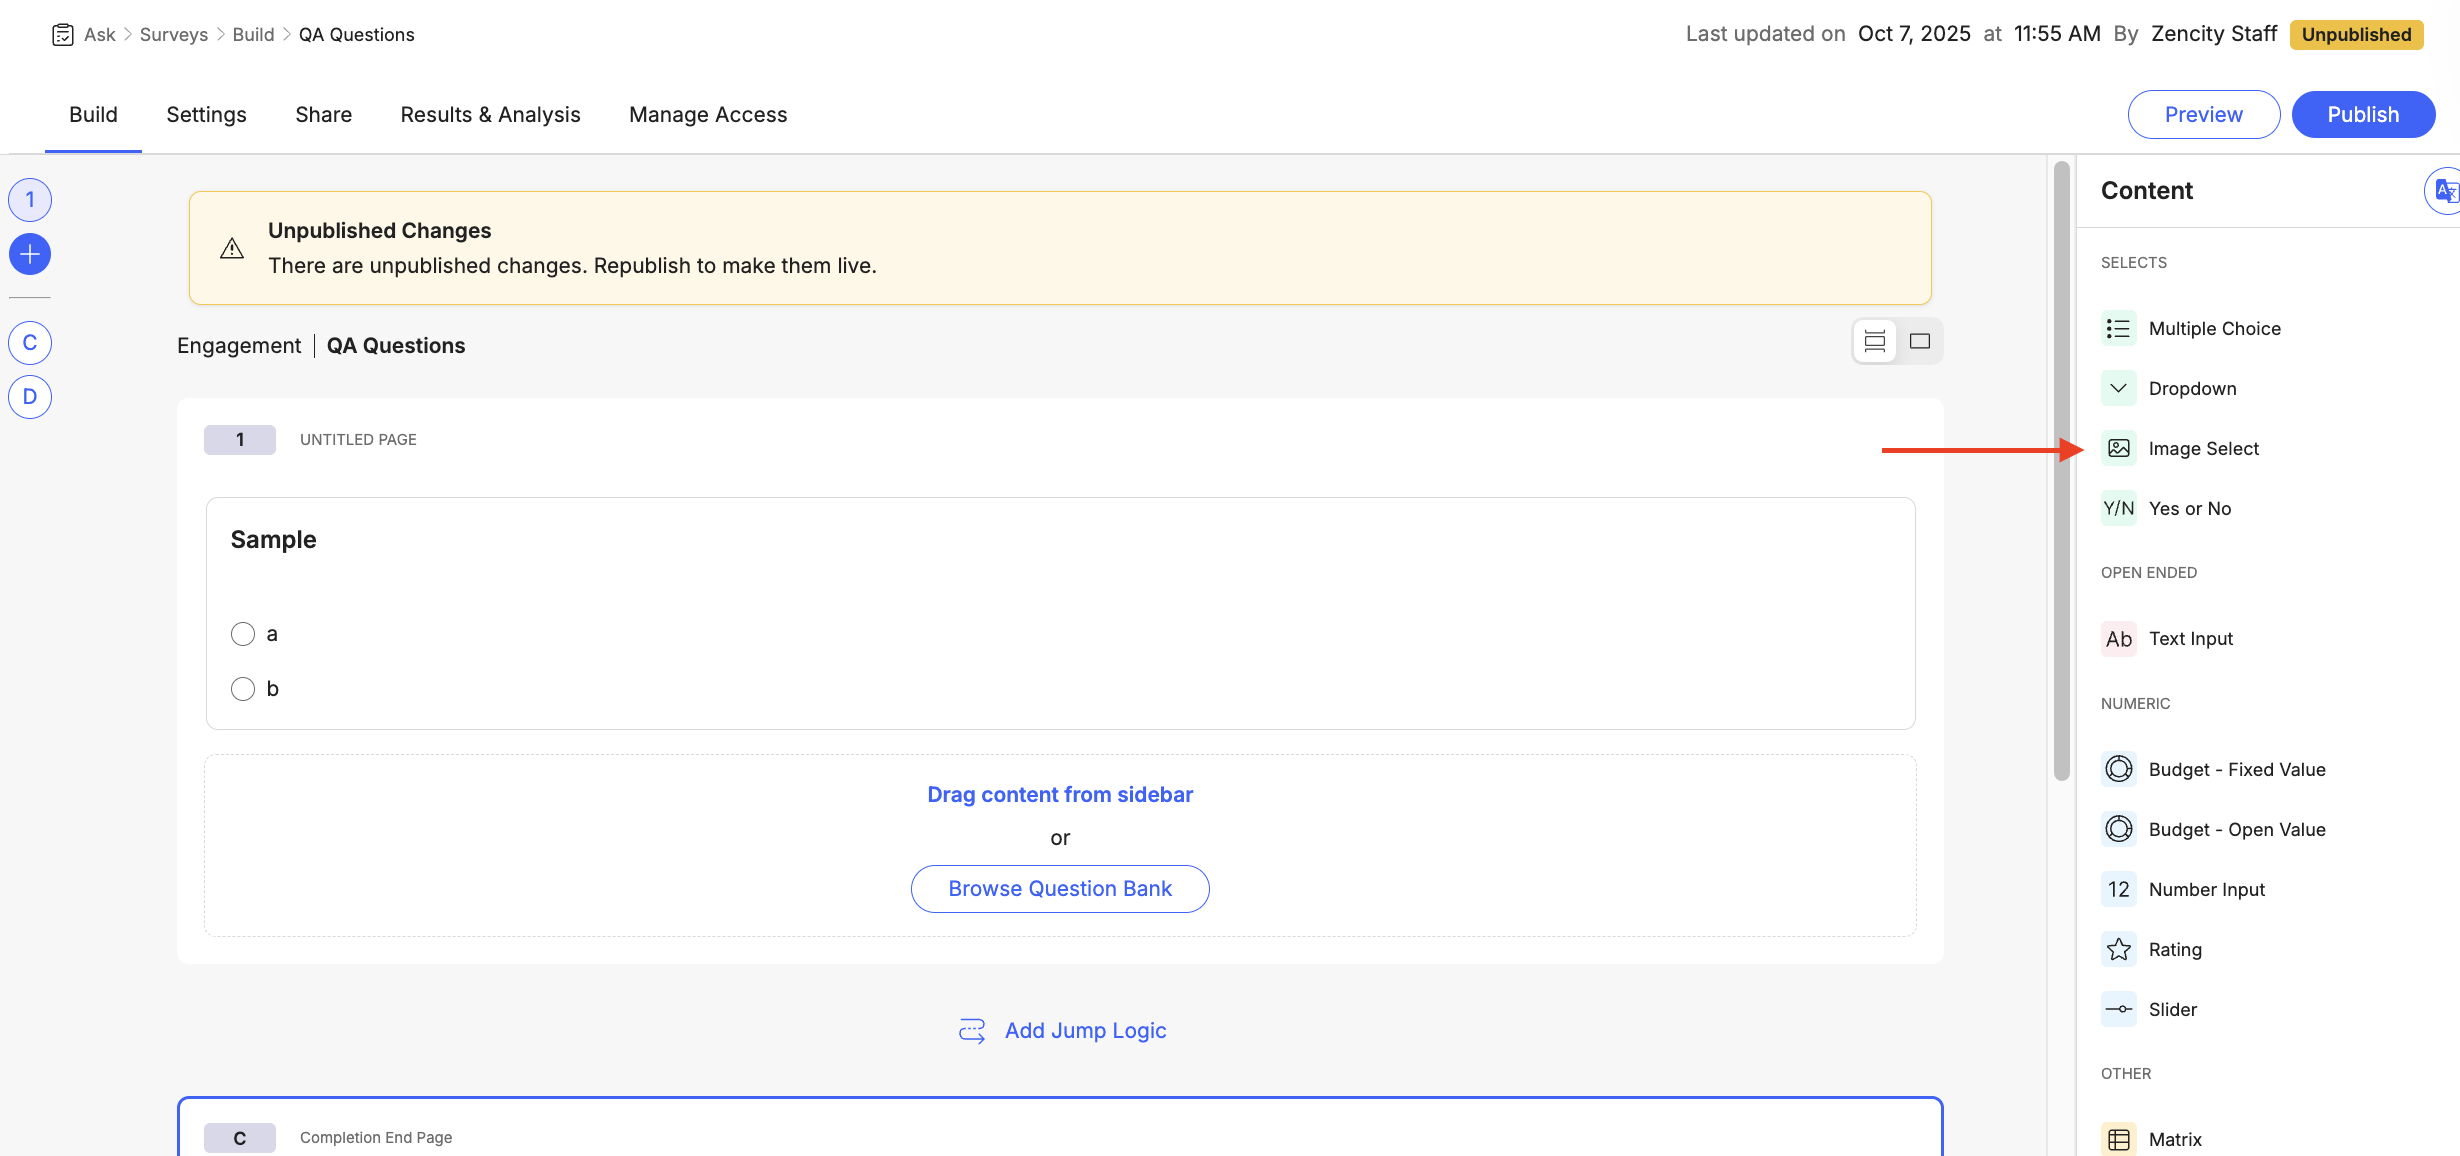Click the Rating star icon
The height and width of the screenshot is (1156, 2460).
click(2118, 950)
